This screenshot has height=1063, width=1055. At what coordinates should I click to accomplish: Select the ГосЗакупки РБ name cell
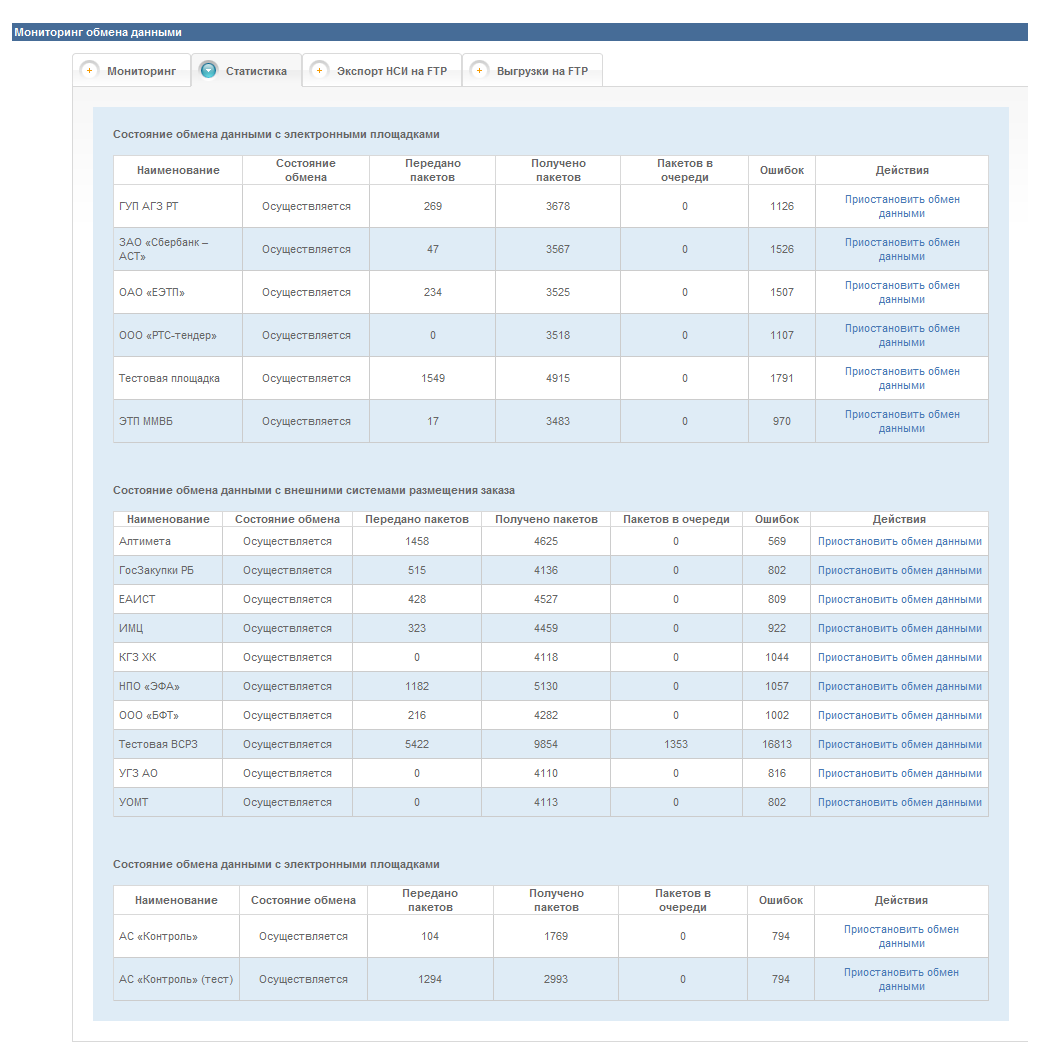(167, 571)
